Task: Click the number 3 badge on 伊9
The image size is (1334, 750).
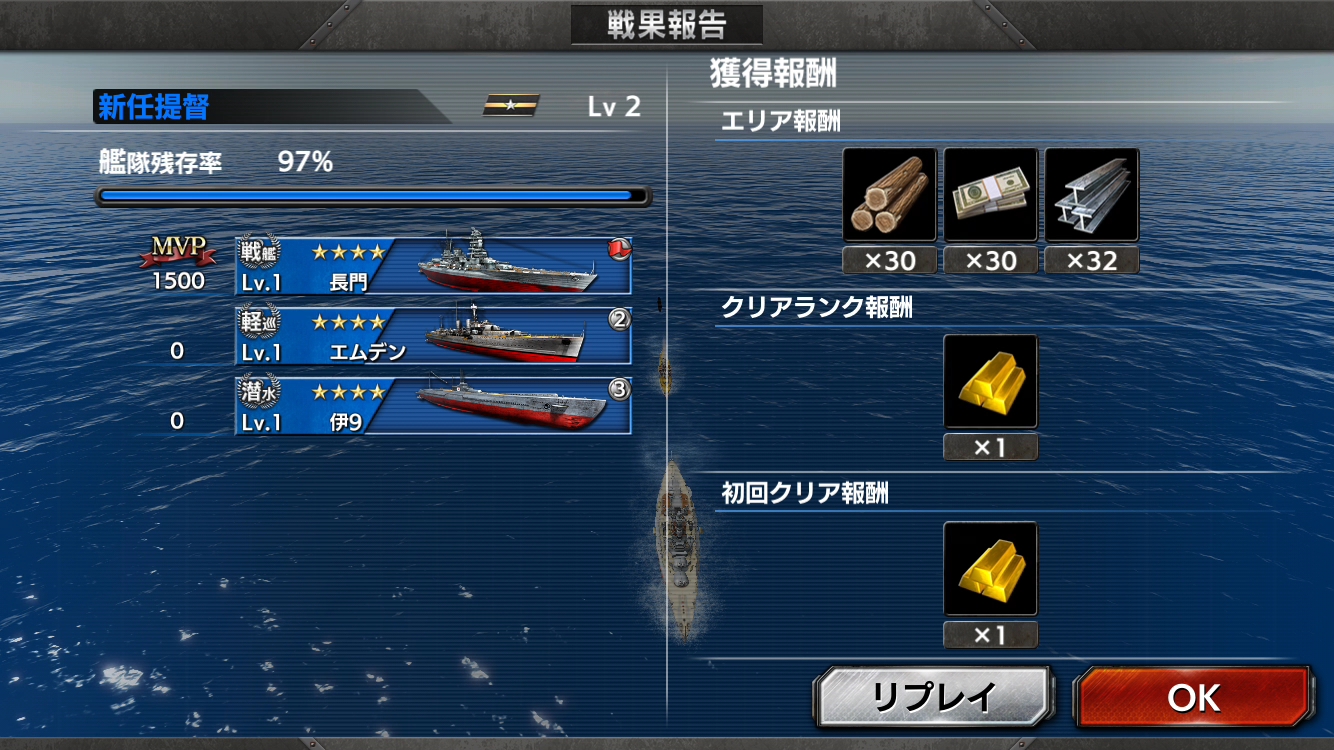Action: pos(619,389)
